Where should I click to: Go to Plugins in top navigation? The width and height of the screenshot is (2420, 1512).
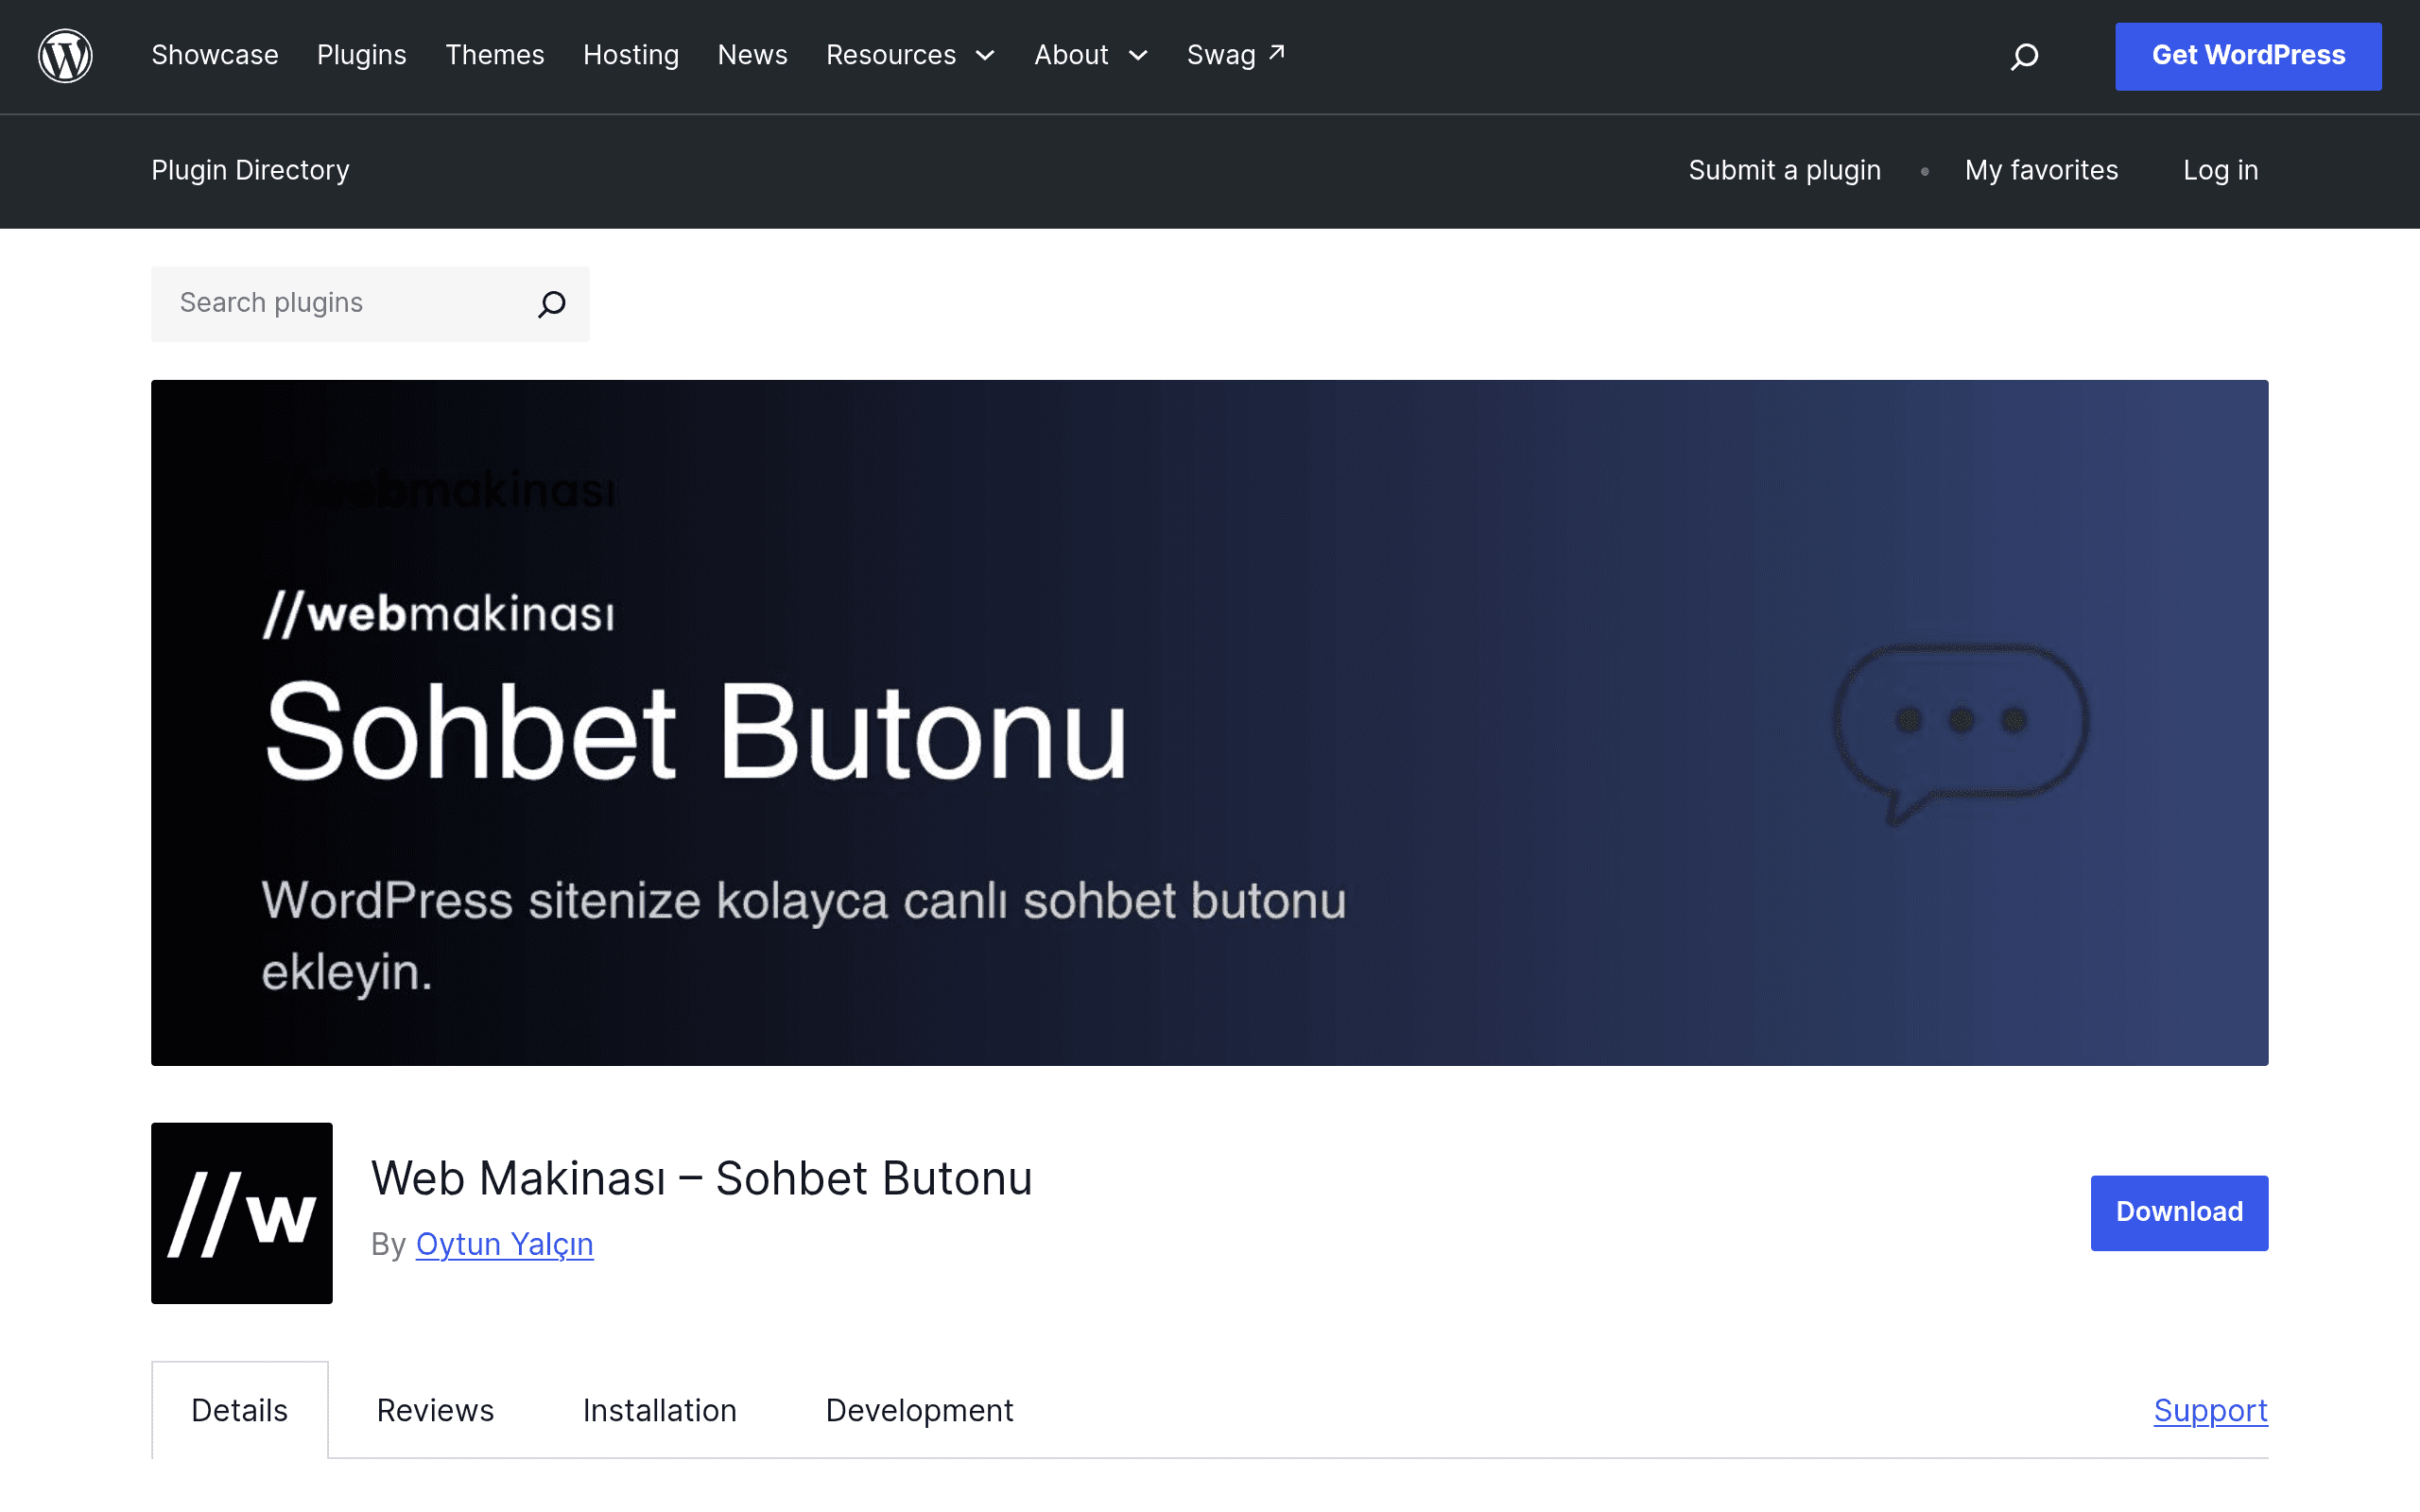(x=362, y=55)
